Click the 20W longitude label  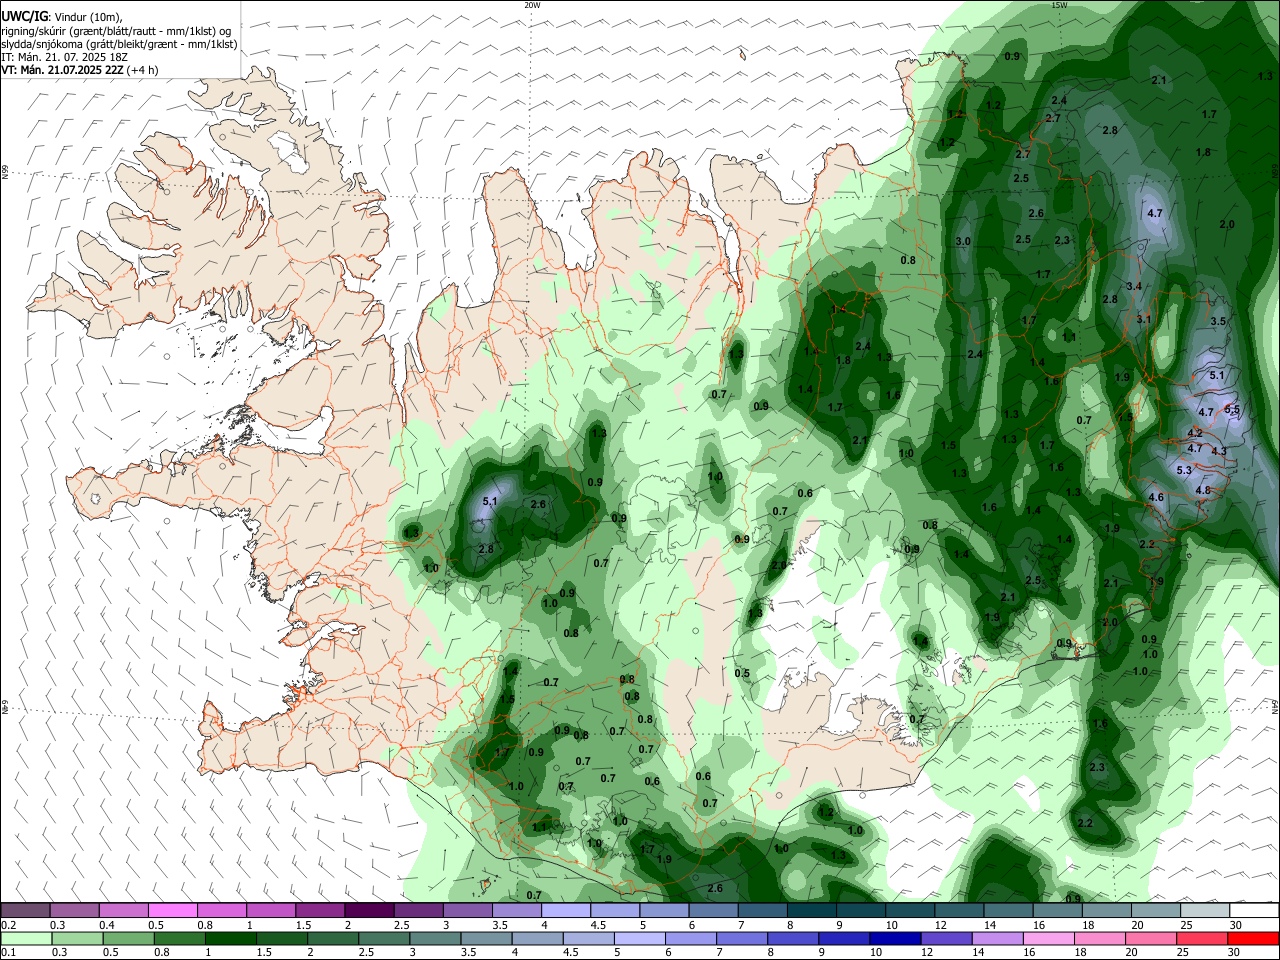pyautogui.click(x=532, y=5)
